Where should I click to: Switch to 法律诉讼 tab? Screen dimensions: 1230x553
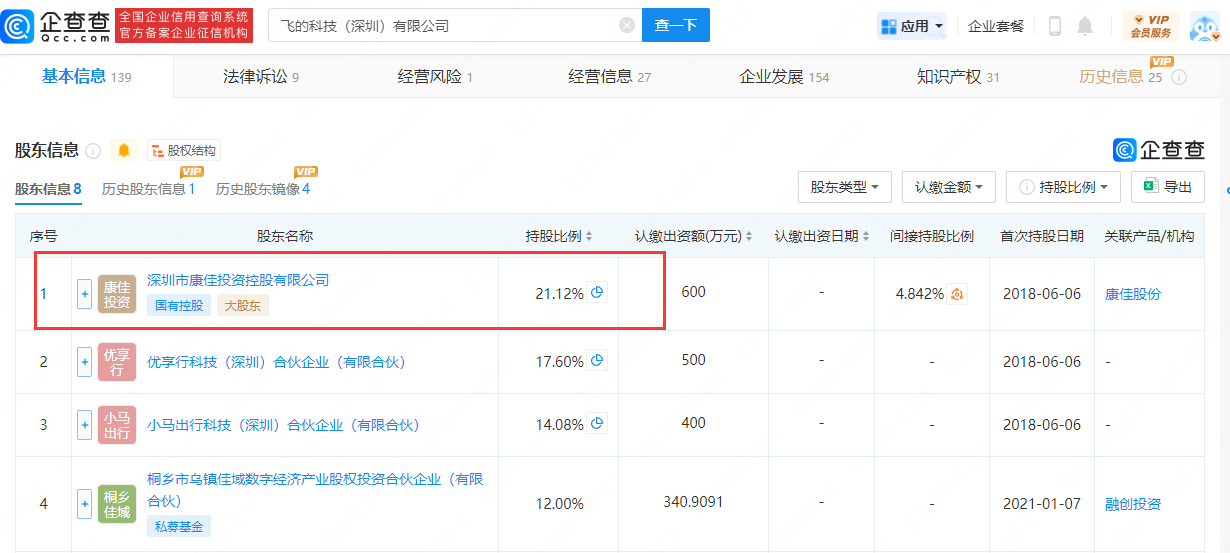click(x=260, y=77)
